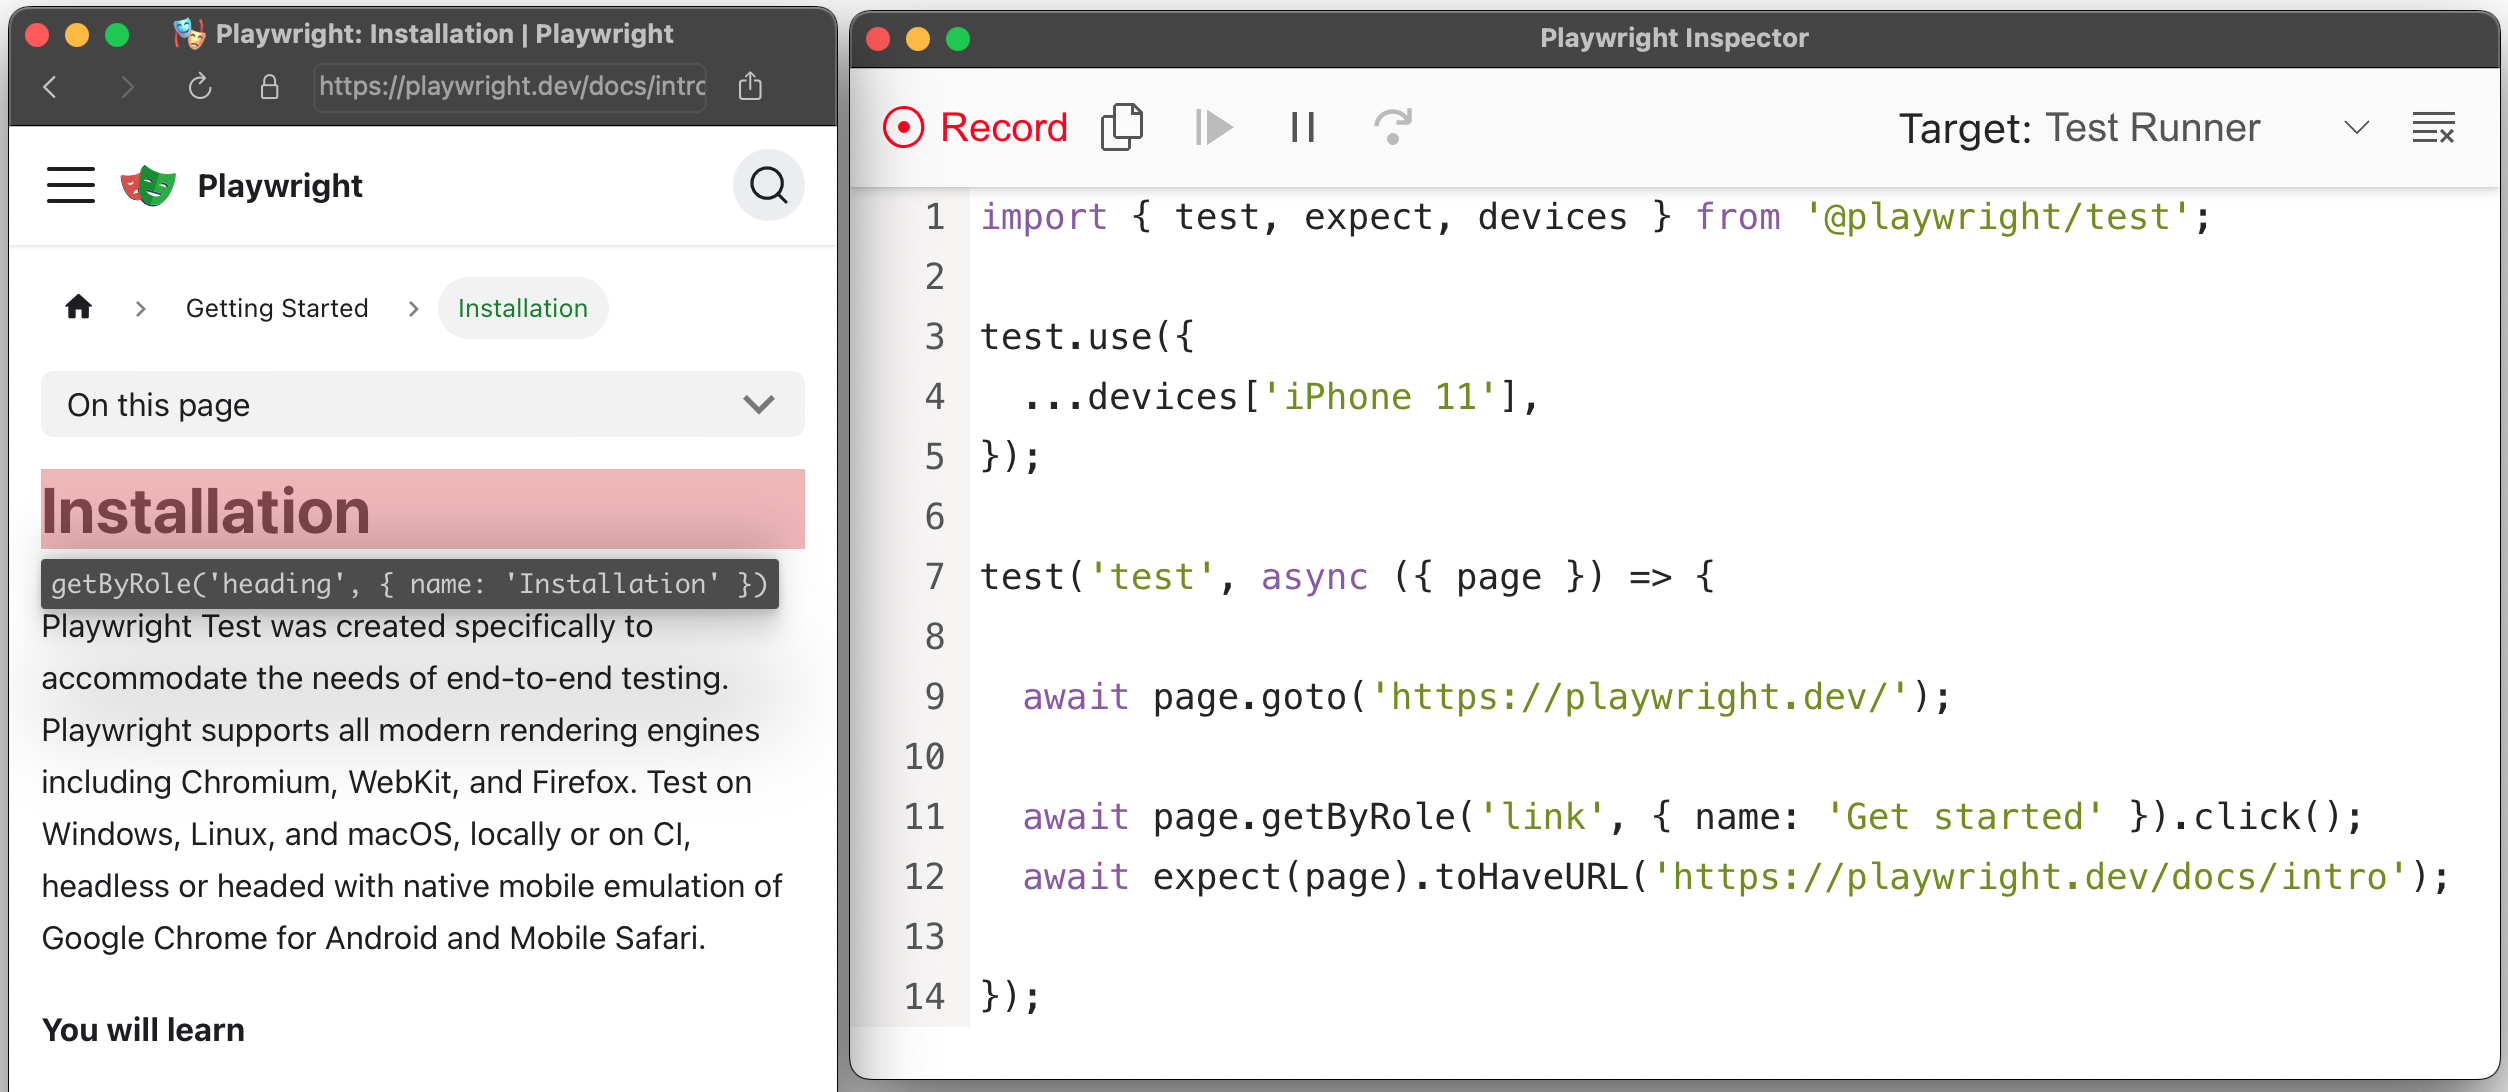Click the share icon in browser toolbar
Viewport: 2508px width, 1092px height.
point(750,87)
